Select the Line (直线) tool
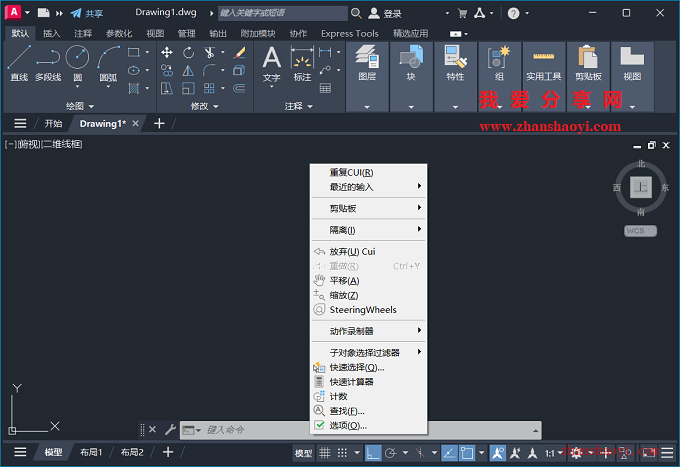680x467 pixels. (x=19, y=63)
